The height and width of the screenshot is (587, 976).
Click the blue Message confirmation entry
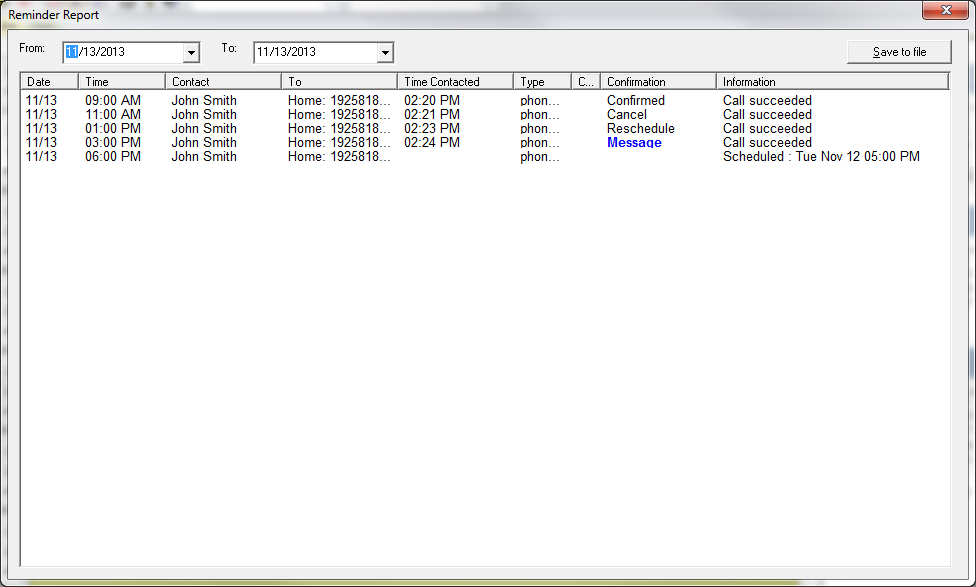pyautogui.click(x=634, y=143)
